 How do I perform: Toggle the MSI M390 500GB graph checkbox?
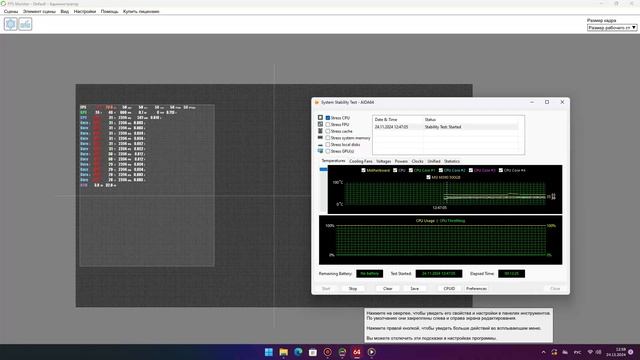(428, 177)
